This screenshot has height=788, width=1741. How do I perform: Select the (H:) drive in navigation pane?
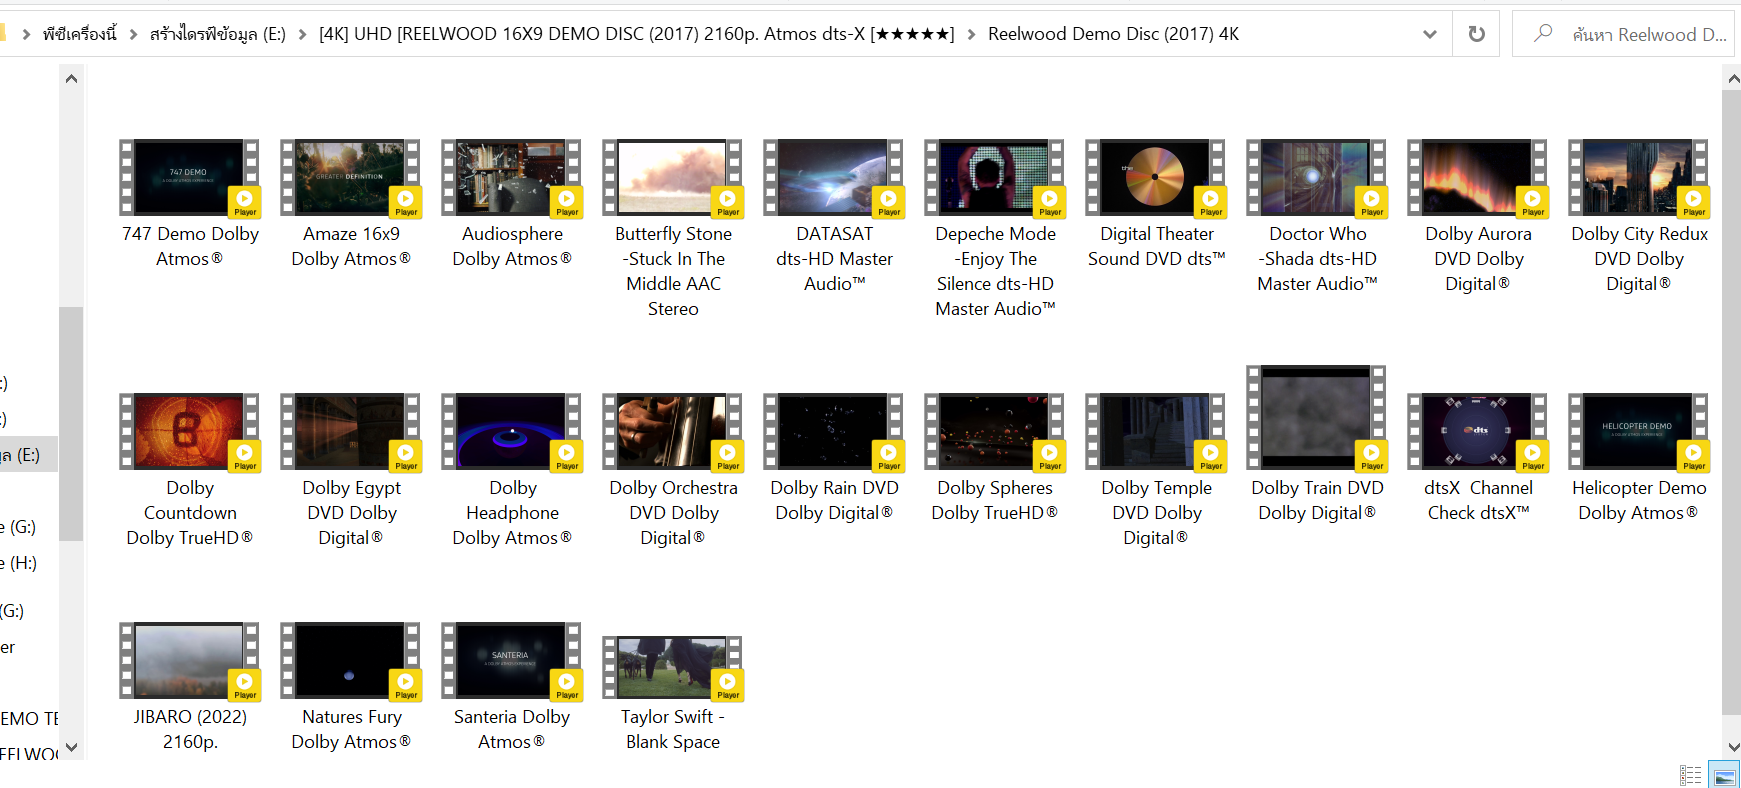click(19, 563)
